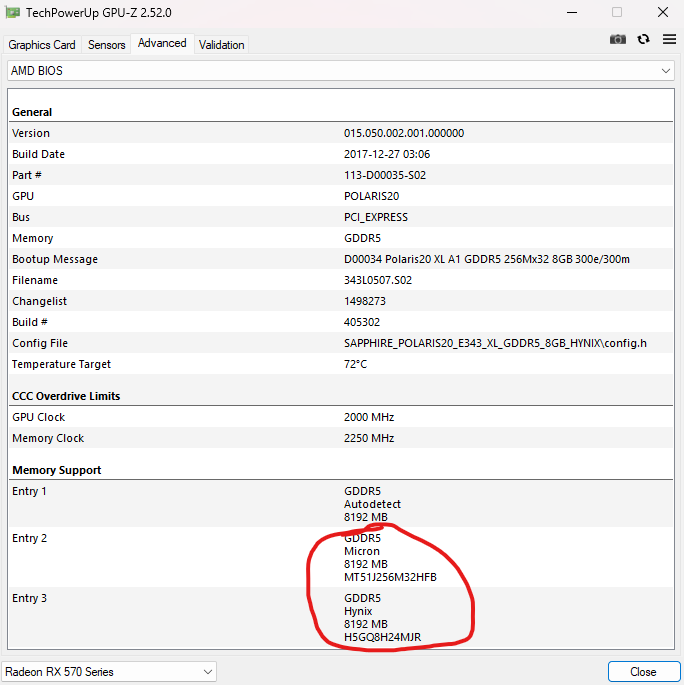Select Build Date value 2017-12-27 03:06
The height and width of the screenshot is (685, 684).
point(387,154)
